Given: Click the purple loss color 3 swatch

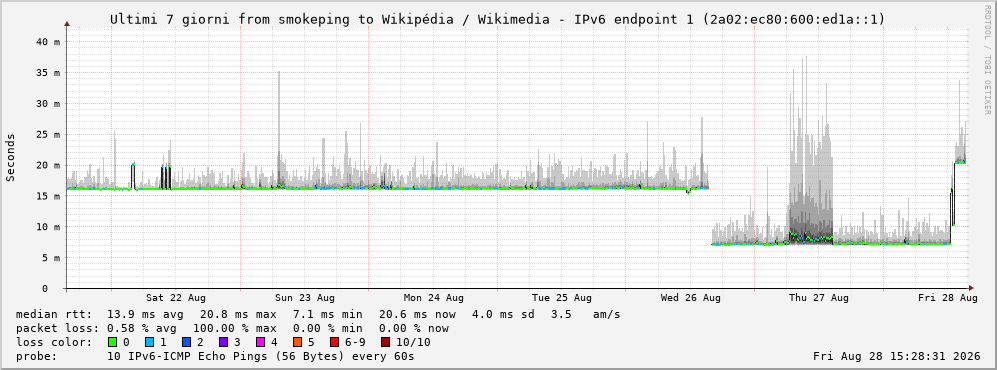Looking at the screenshot, I should 223,342.
